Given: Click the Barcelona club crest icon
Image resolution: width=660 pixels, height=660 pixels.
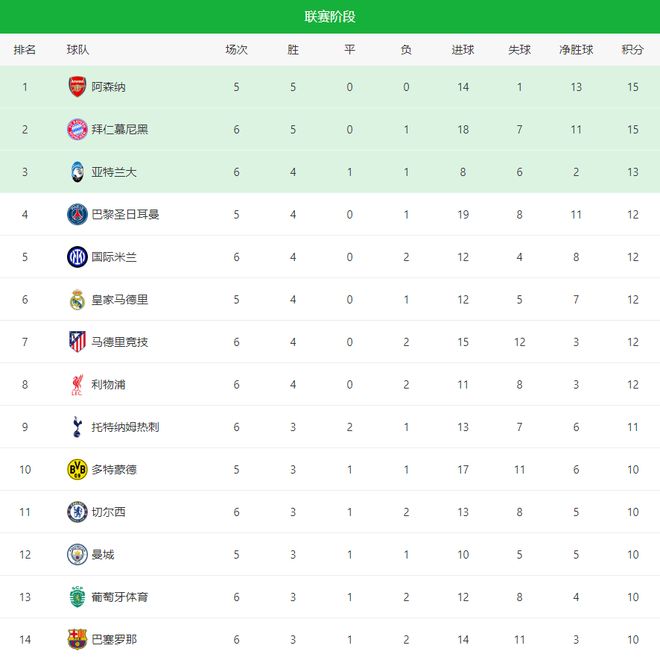Looking at the screenshot, I should pyautogui.click(x=77, y=639).
